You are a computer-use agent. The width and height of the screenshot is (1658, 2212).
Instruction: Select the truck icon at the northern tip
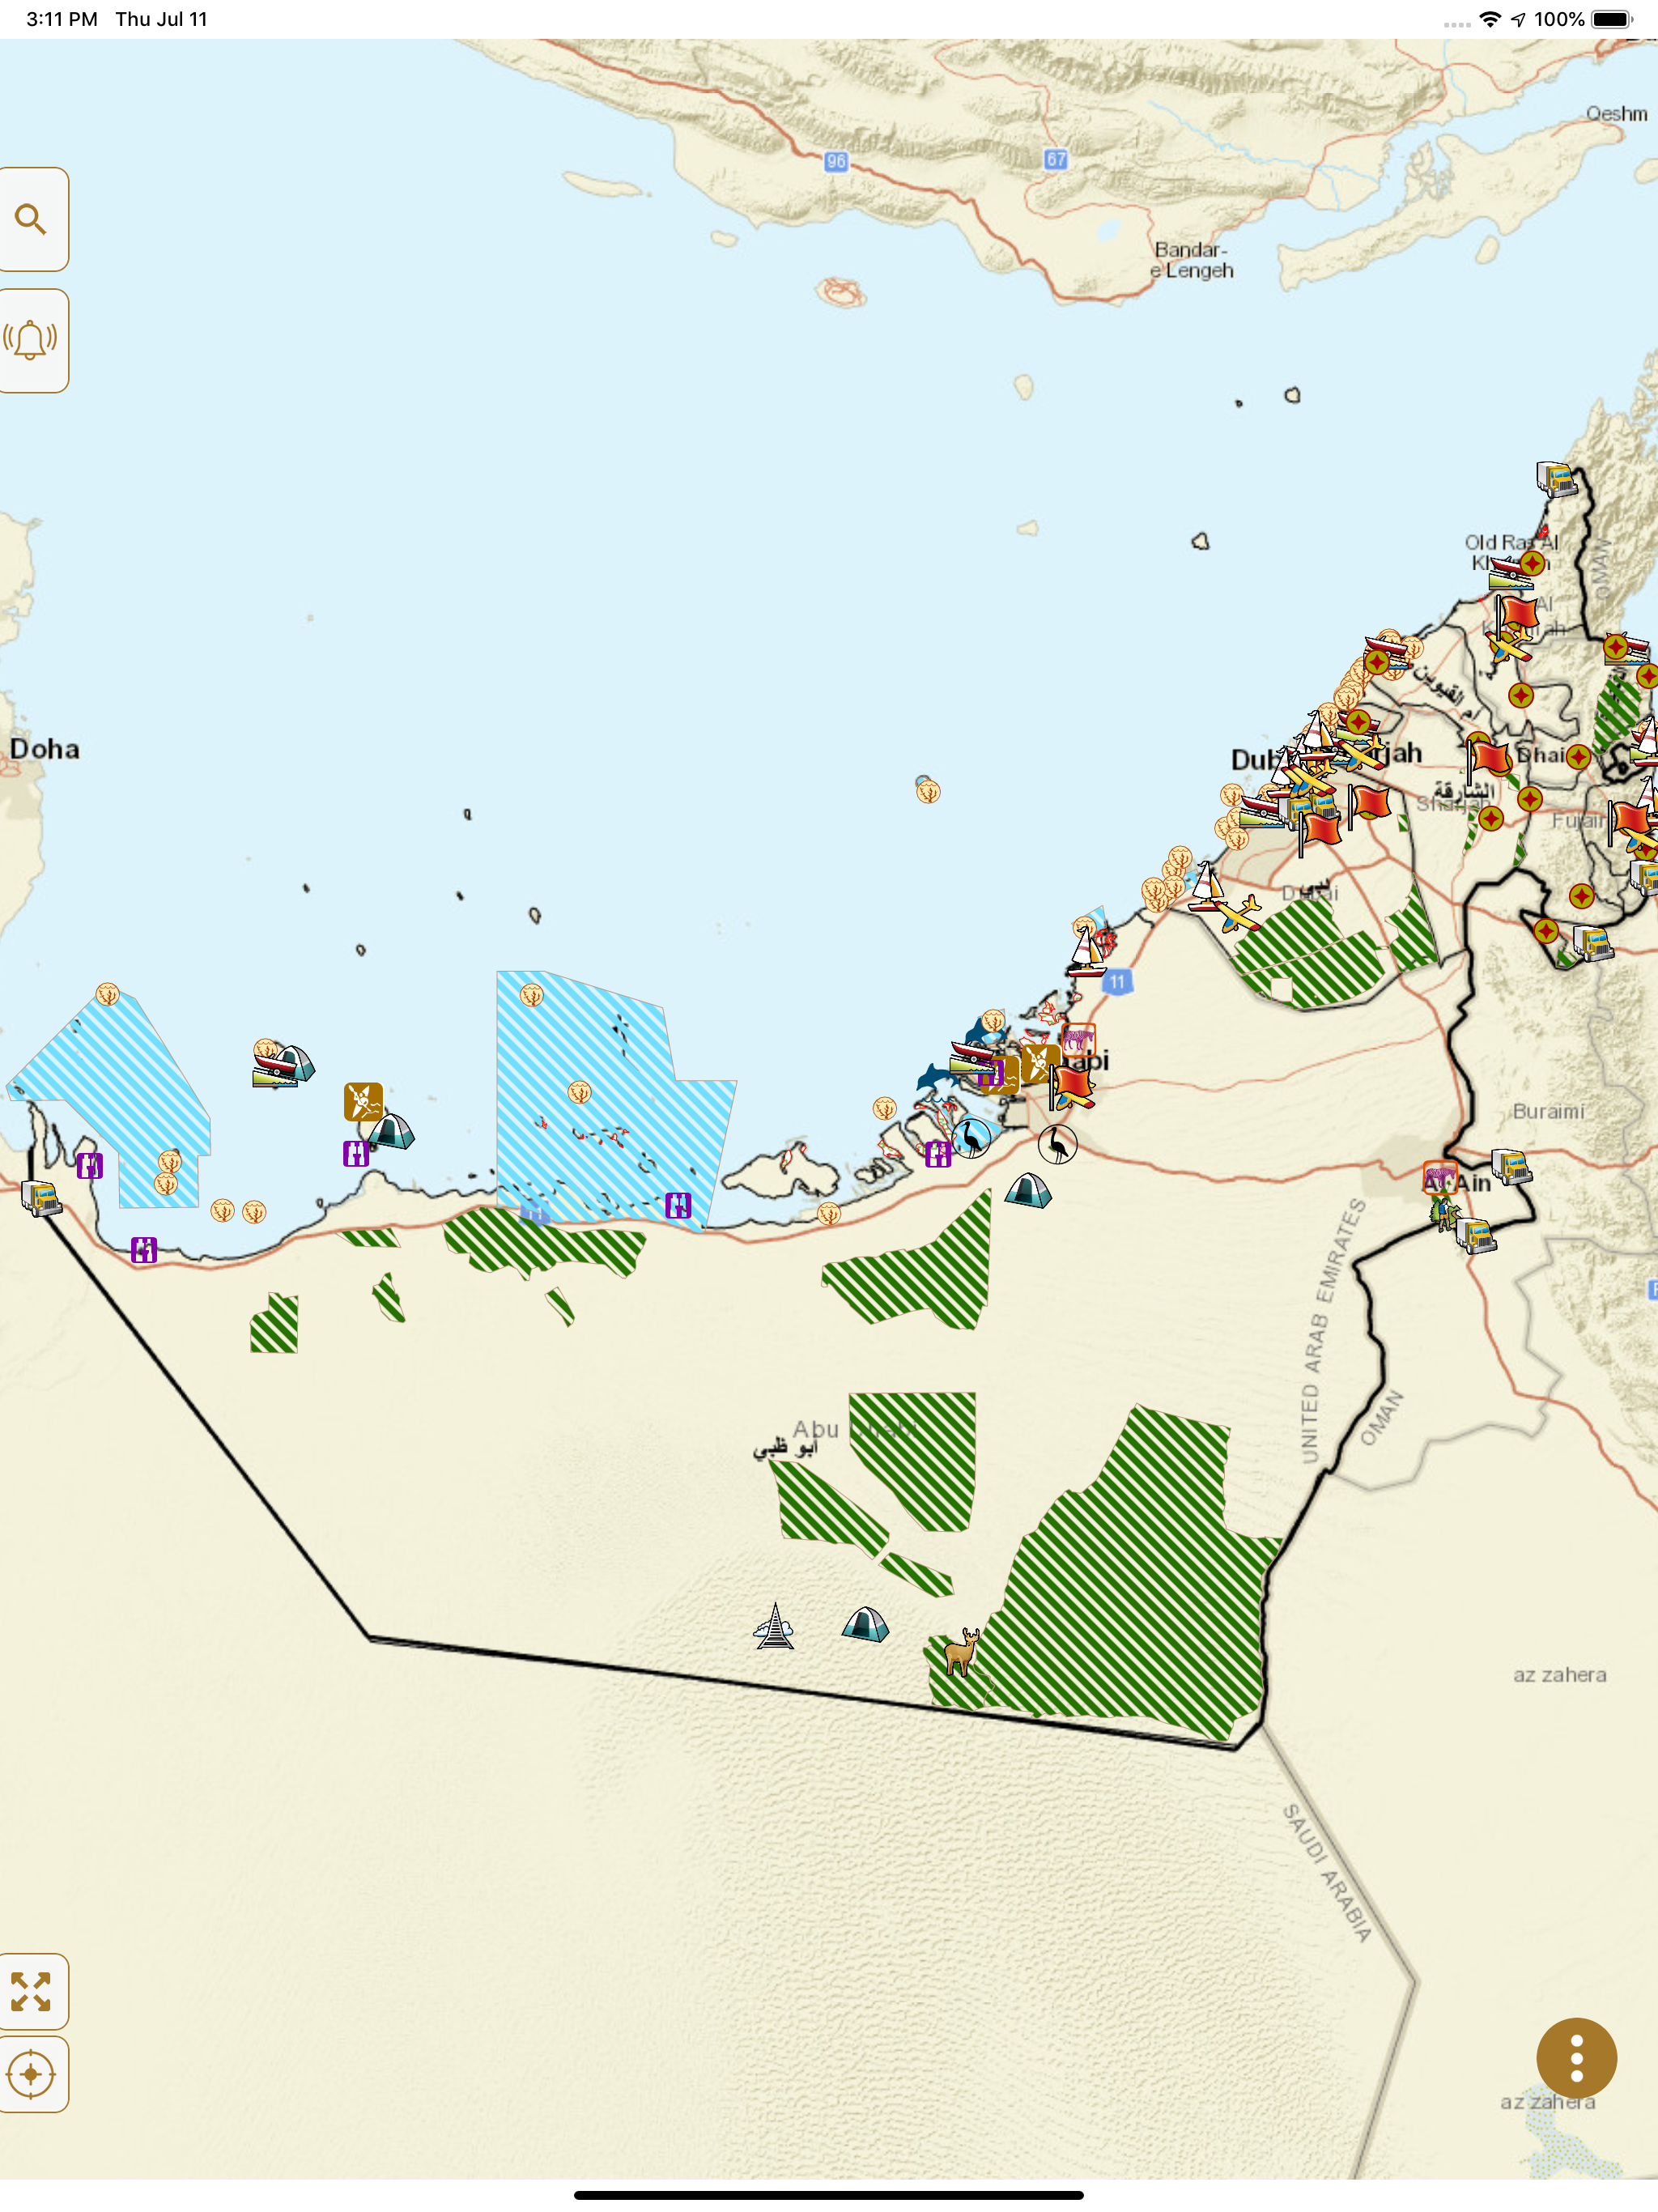1556,479
